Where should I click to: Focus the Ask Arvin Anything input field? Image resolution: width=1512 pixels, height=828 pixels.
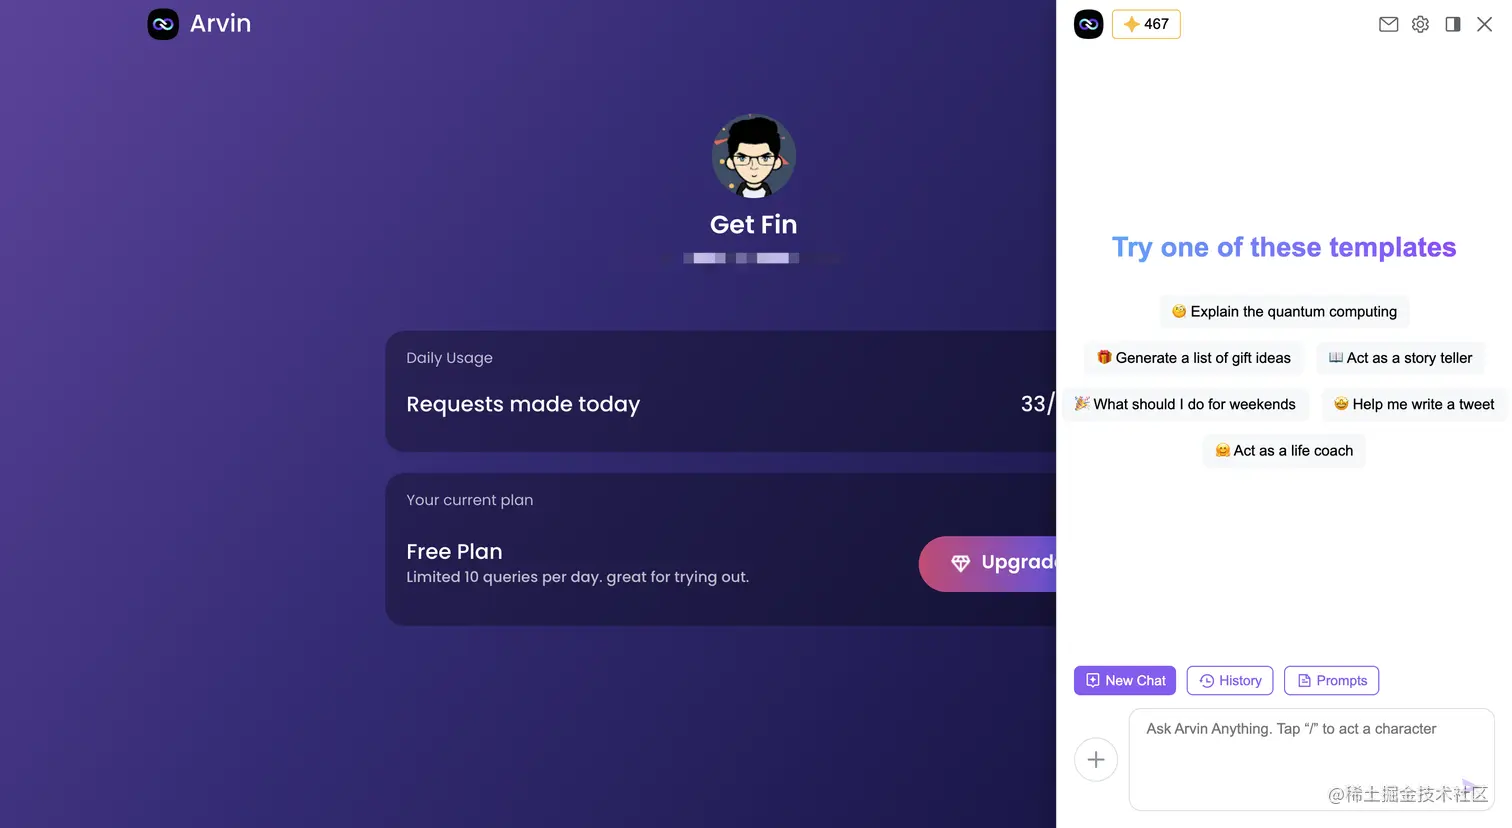coord(1311,760)
